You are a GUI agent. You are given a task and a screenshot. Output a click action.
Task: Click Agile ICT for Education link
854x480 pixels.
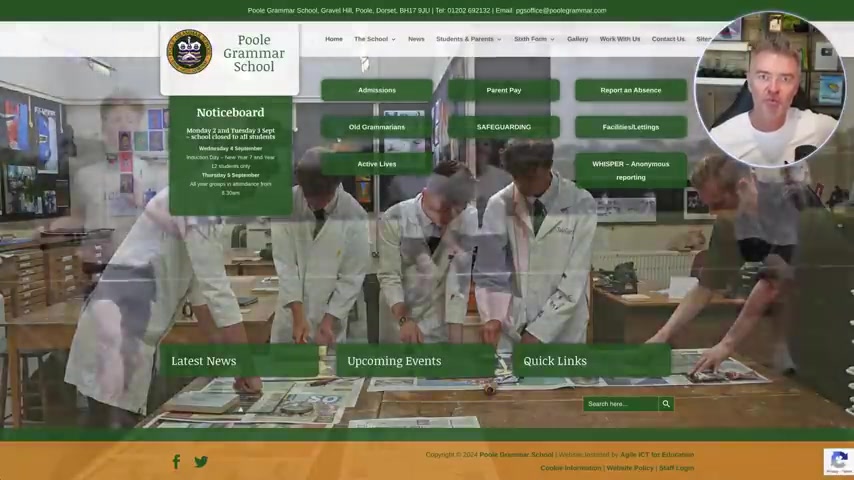657,454
